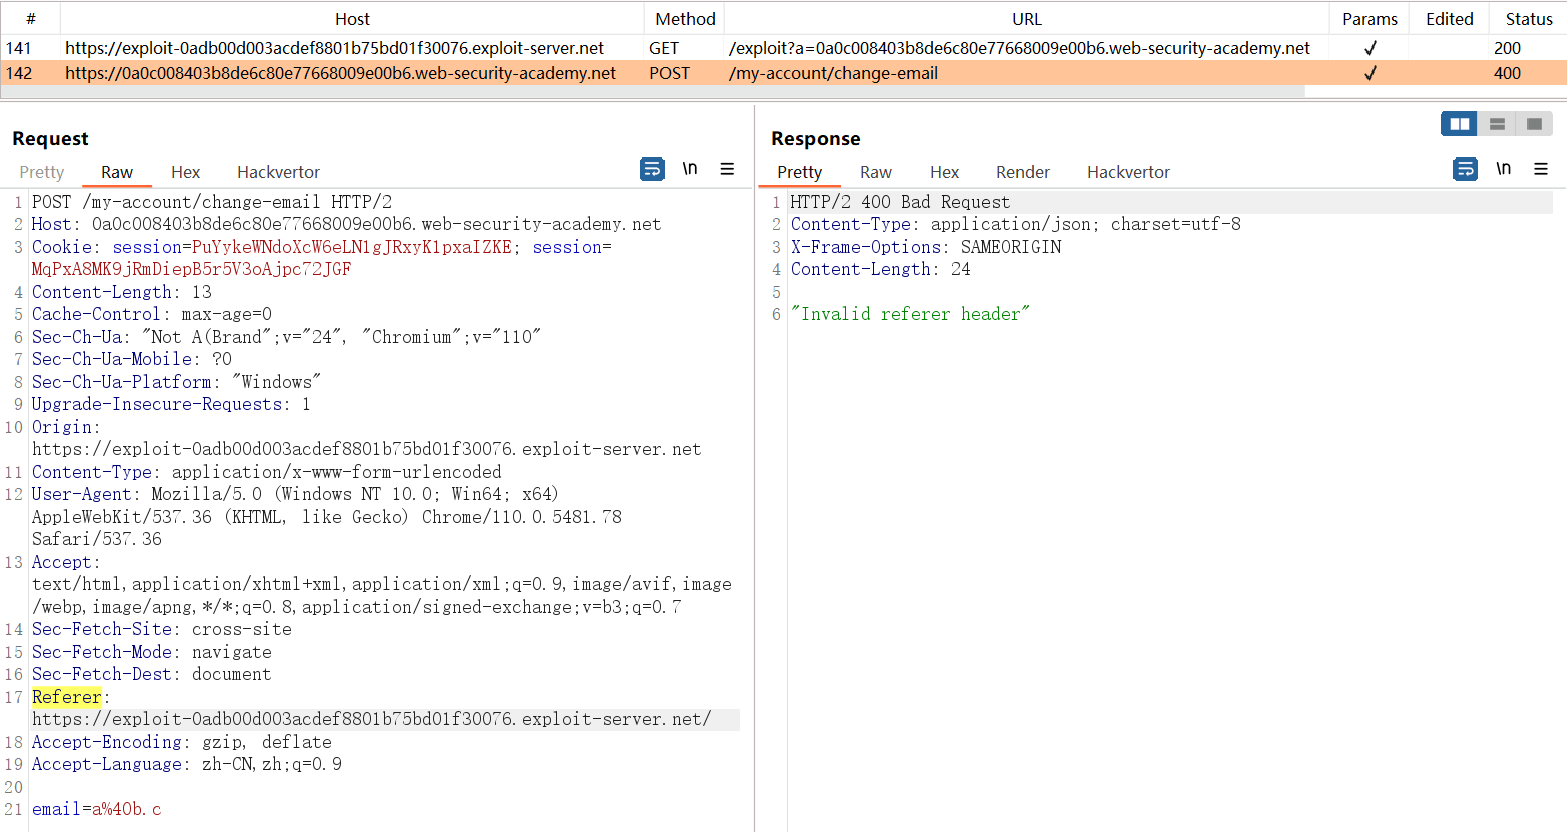
Task: Switch to side-by-side layout view
Action: pos(1459,124)
